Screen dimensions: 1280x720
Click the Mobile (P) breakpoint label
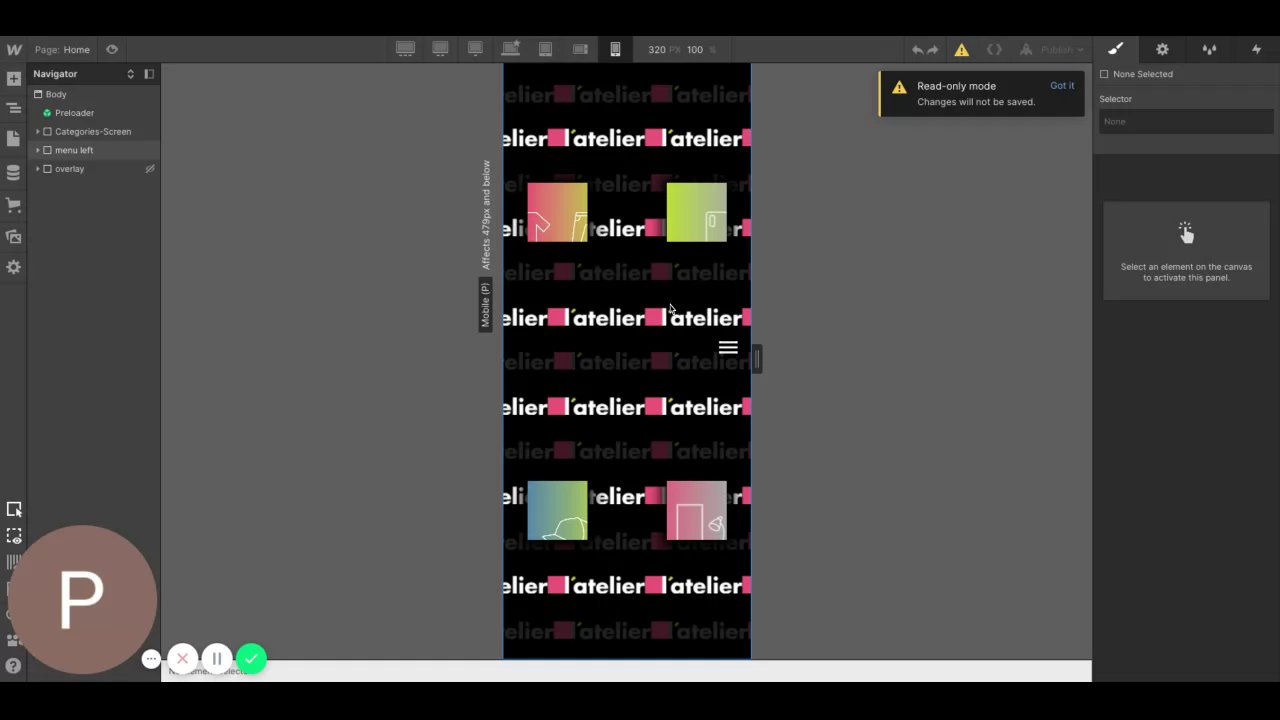[485, 304]
